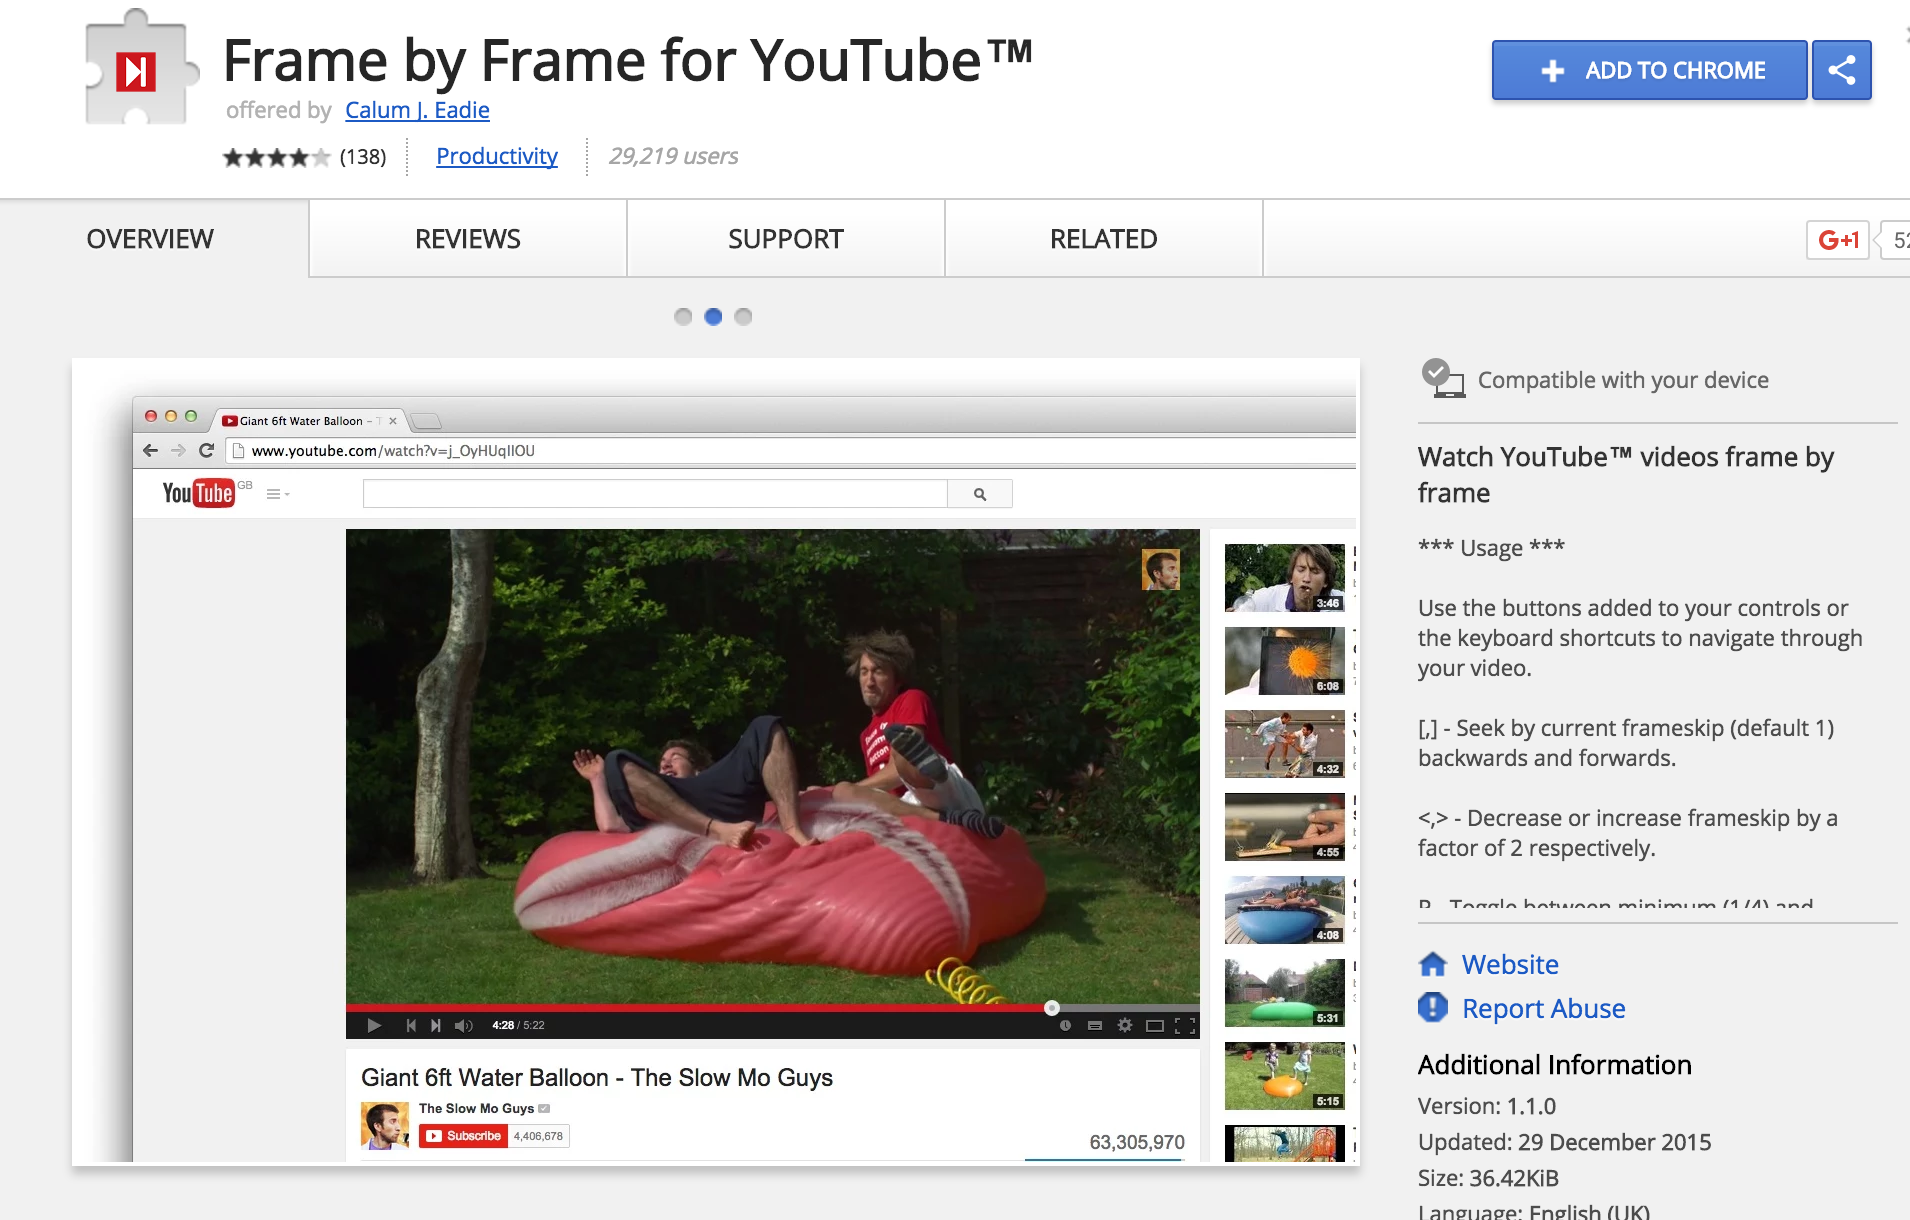Click the ADD TO CHROME button

tap(1650, 70)
